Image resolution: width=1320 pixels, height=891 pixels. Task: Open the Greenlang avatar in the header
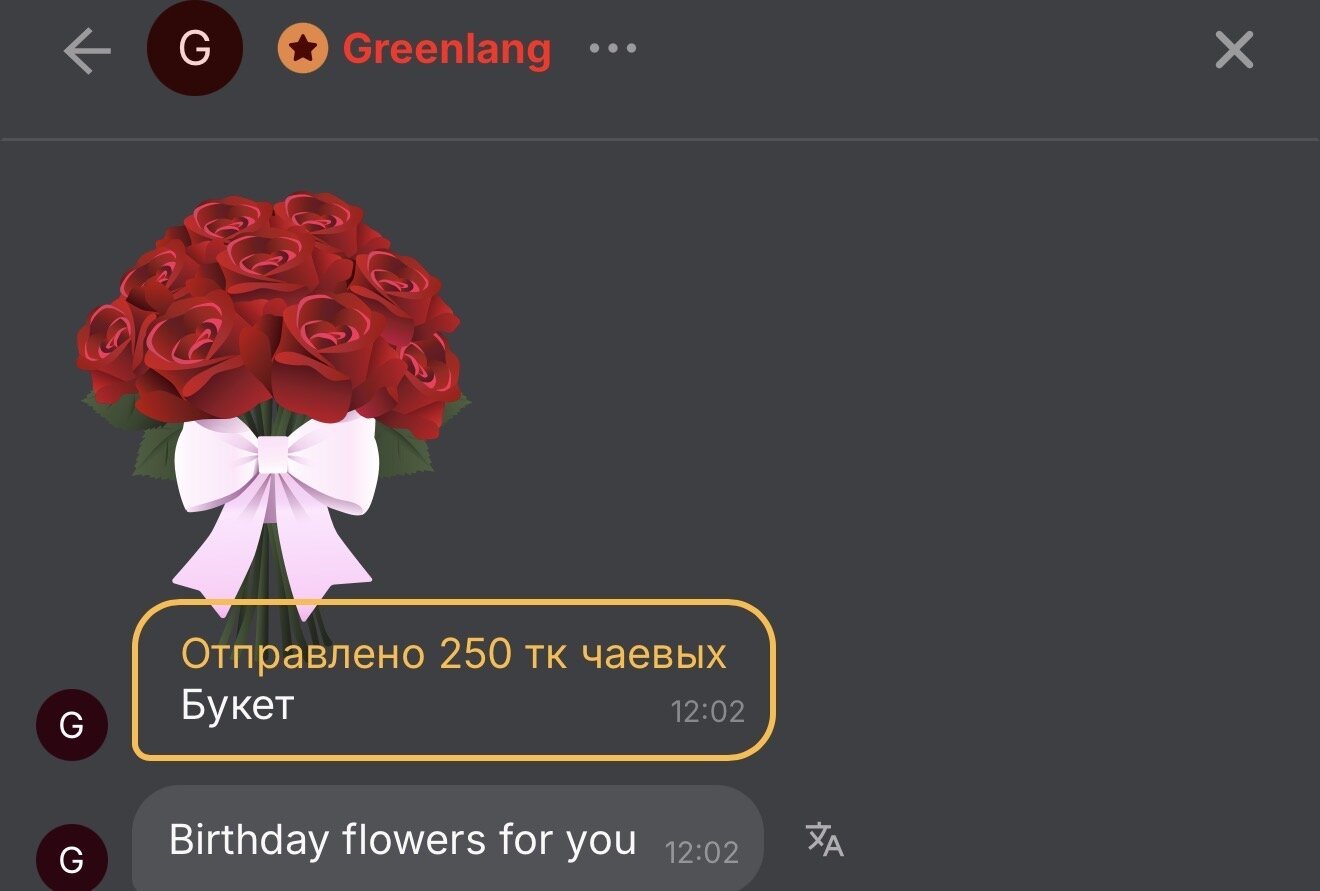(194, 48)
